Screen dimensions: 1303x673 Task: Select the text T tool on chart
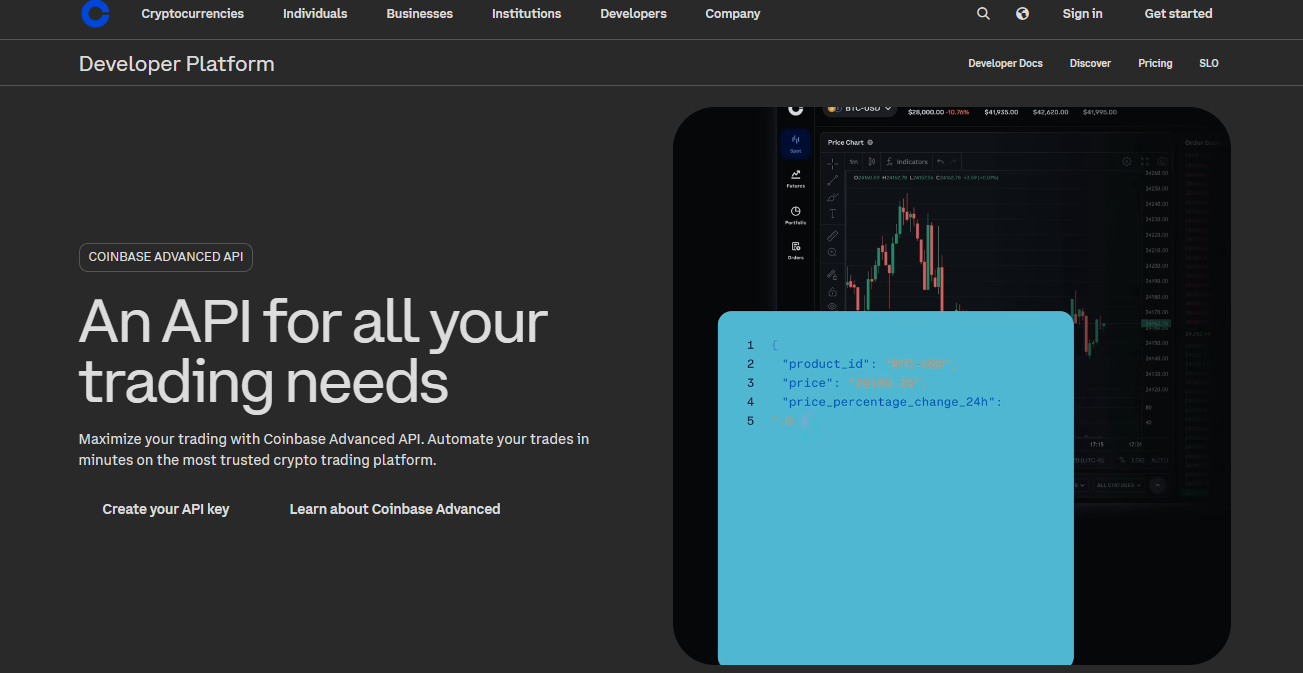click(x=832, y=214)
